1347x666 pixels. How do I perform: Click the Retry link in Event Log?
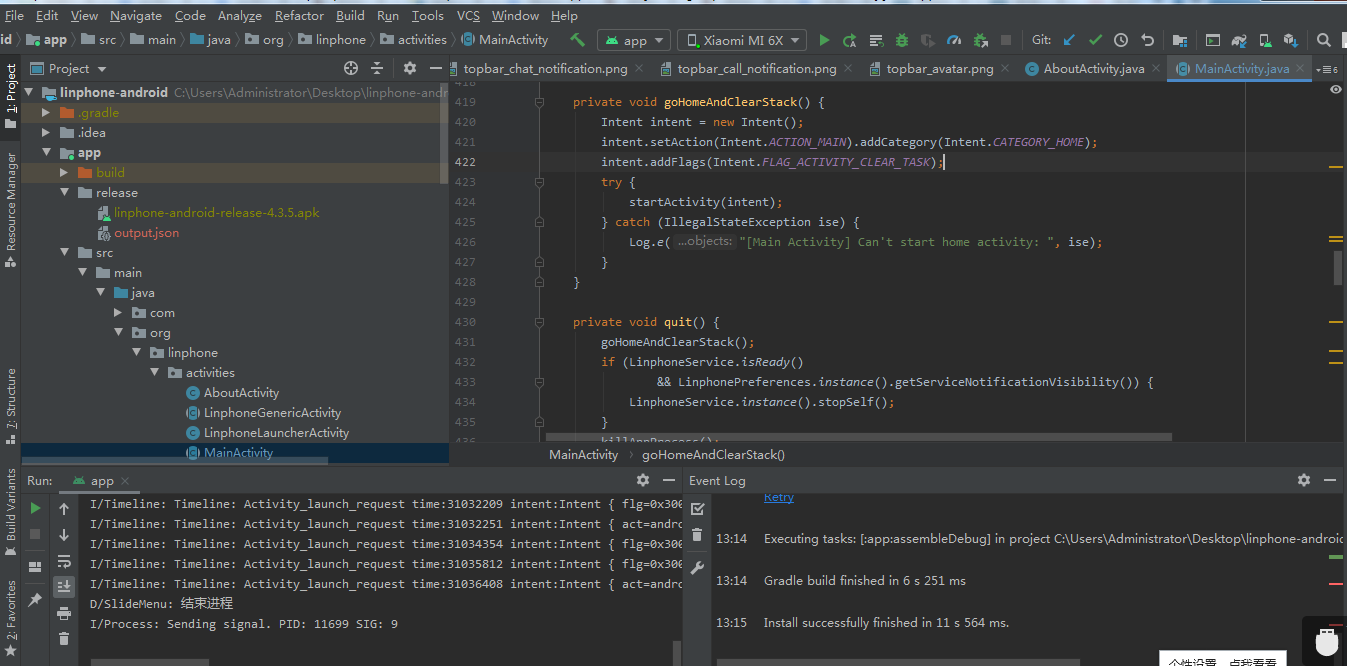(x=779, y=497)
